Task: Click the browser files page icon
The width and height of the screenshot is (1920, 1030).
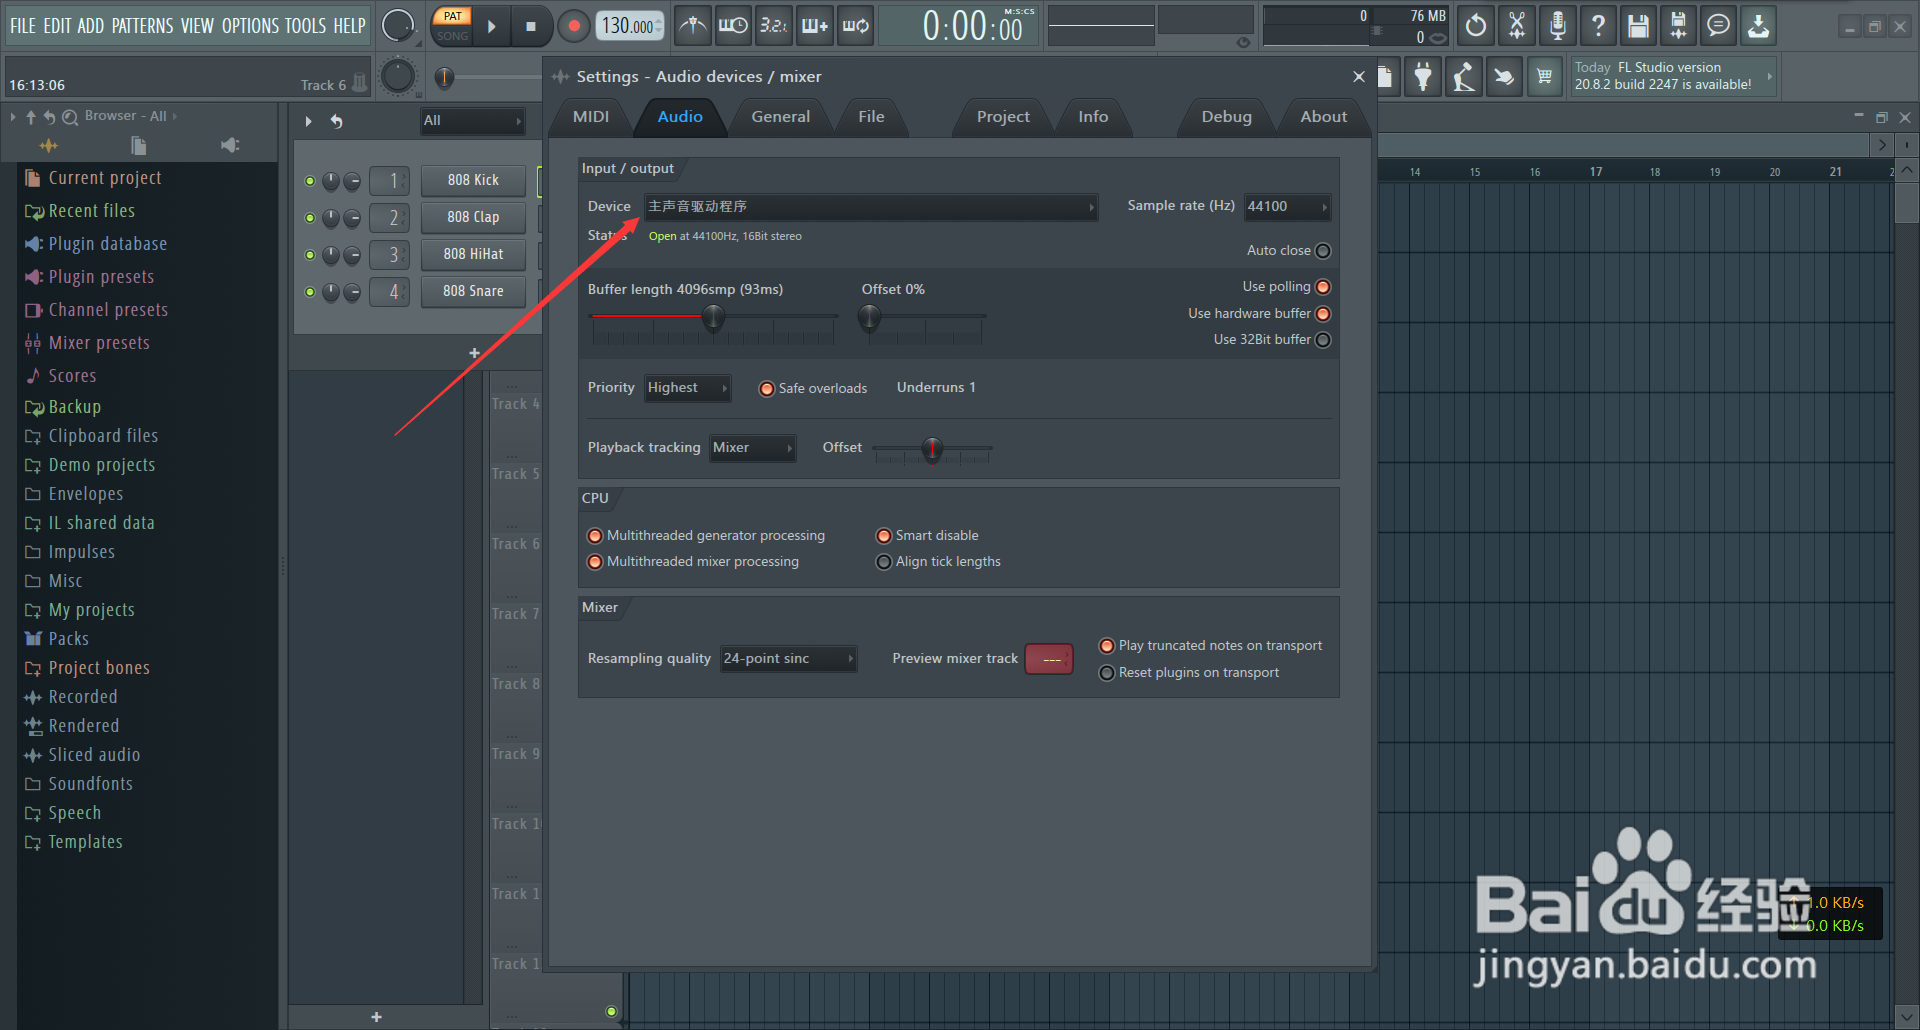Action: (139, 146)
